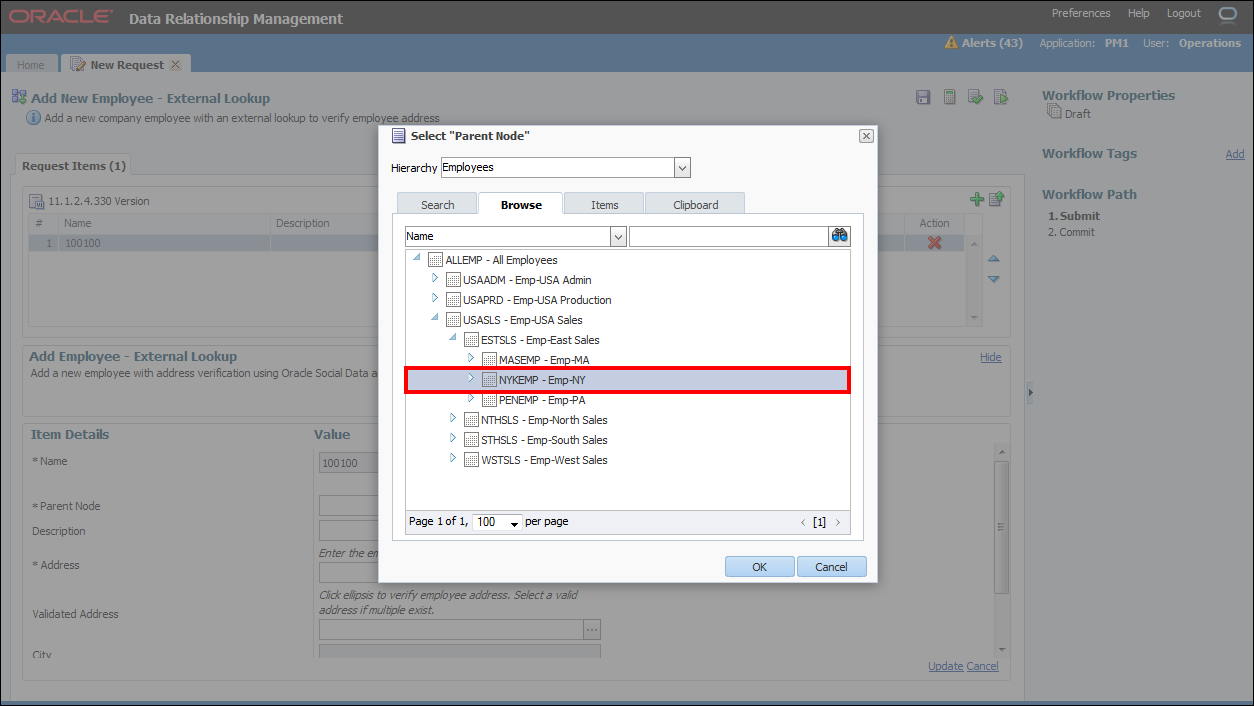Click the Validated Address ellipsis button
The image size is (1254, 706).
pos(592,629)
